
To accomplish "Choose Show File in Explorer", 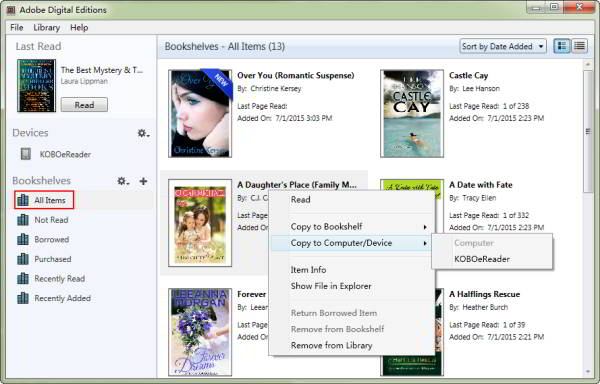I will tap(352, 286).
